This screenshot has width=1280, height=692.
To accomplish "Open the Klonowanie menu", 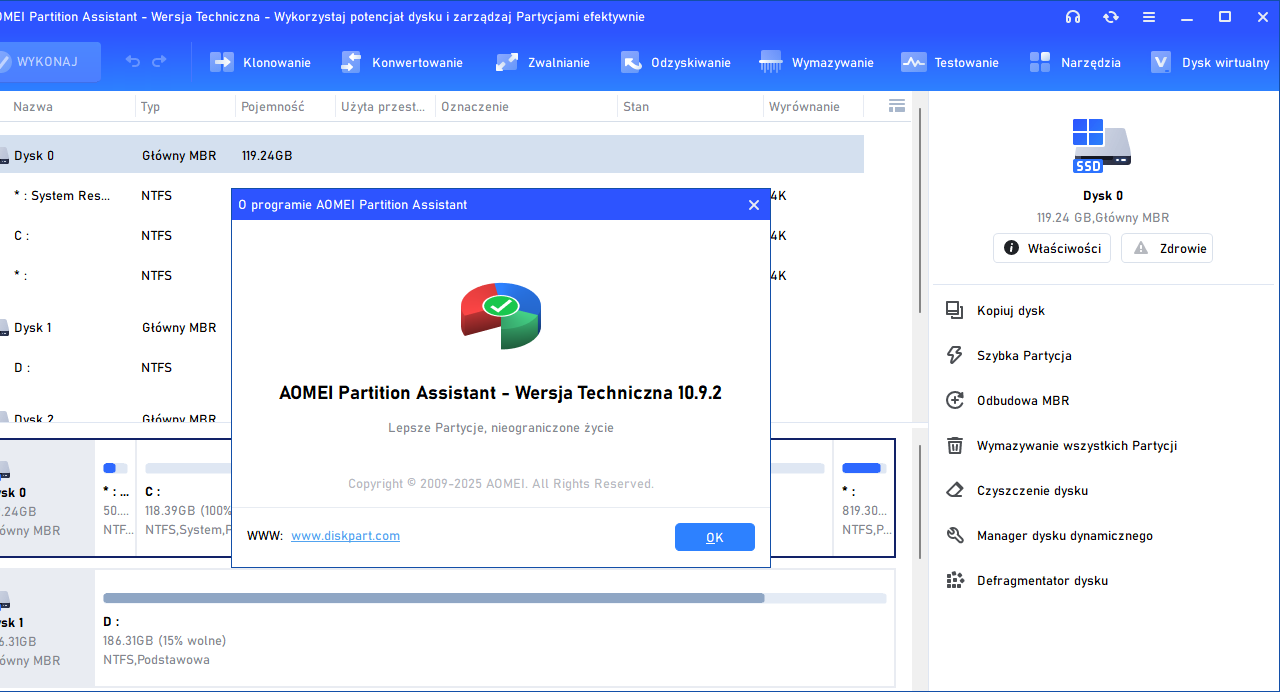I will pyautogui.click(x=260, y=62).
